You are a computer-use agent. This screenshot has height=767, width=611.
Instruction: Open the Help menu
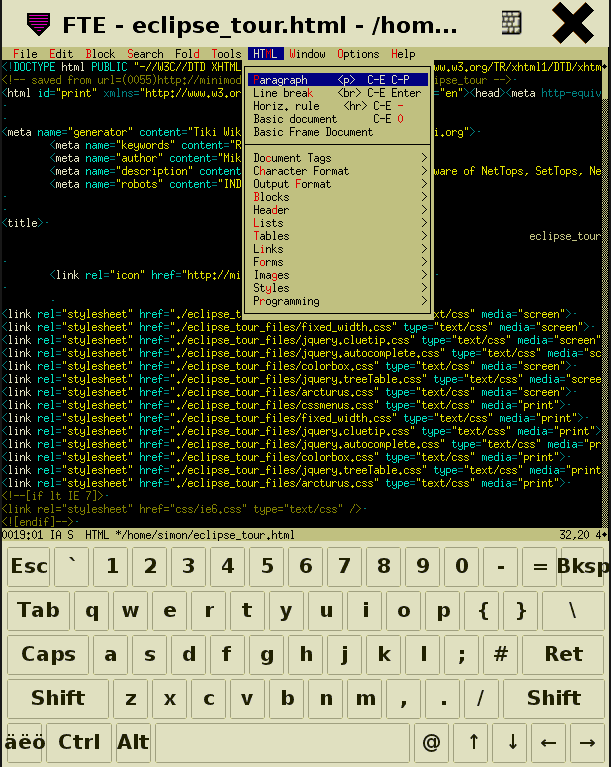point(403,54)
